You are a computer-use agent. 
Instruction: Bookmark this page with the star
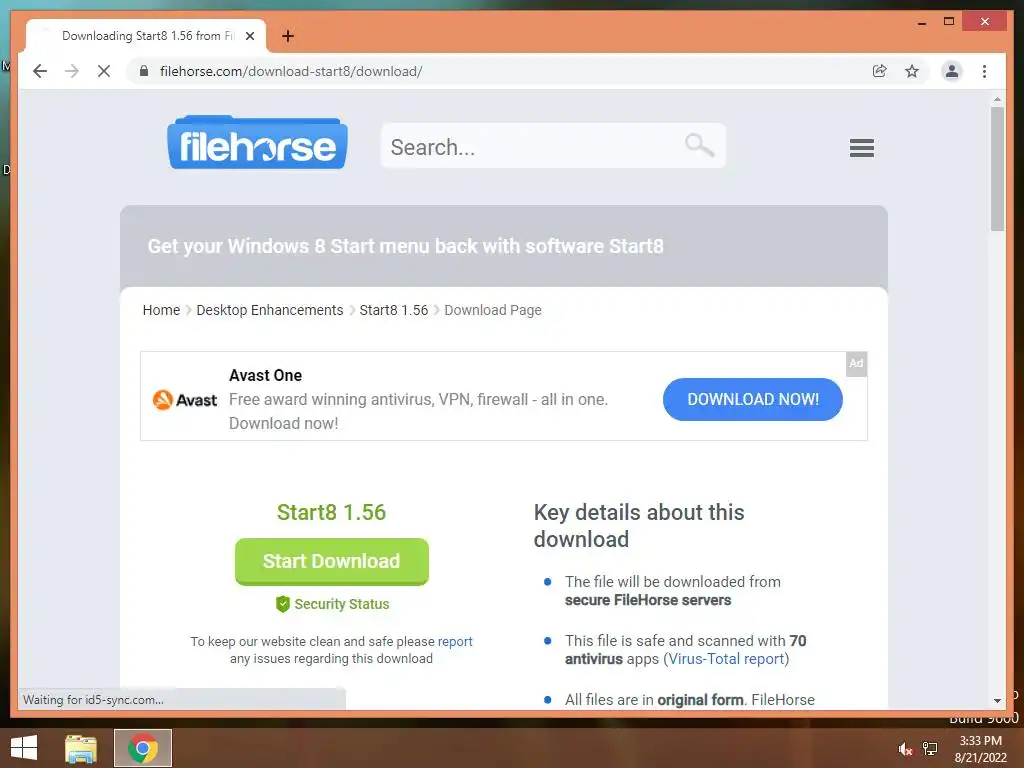pyautogui.click(x=912, y=71)
